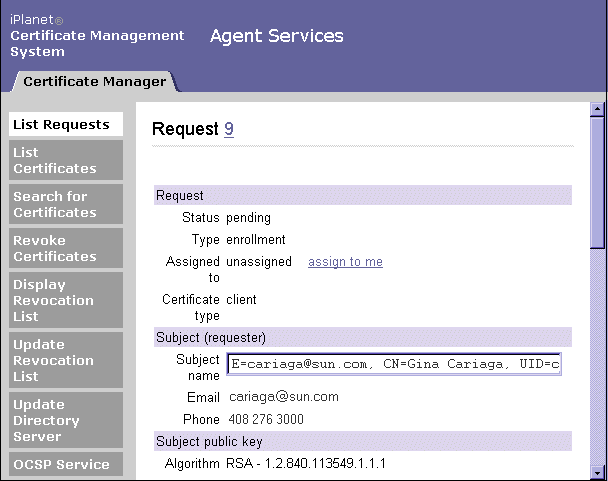Click inside the Subject name field

(x=394, y=364)
